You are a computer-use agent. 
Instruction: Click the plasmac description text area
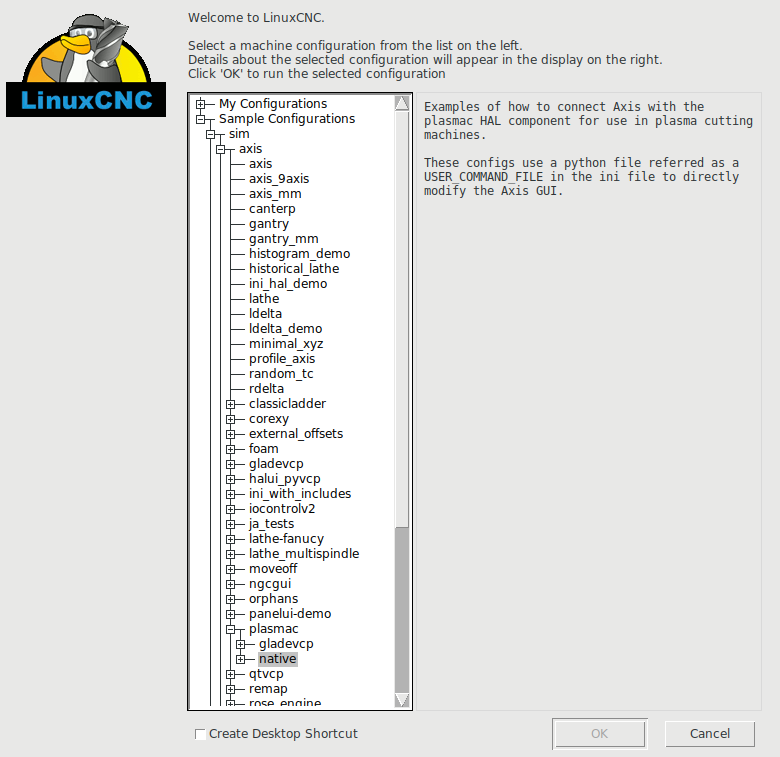pyautogui.click(x=588, y=401)
